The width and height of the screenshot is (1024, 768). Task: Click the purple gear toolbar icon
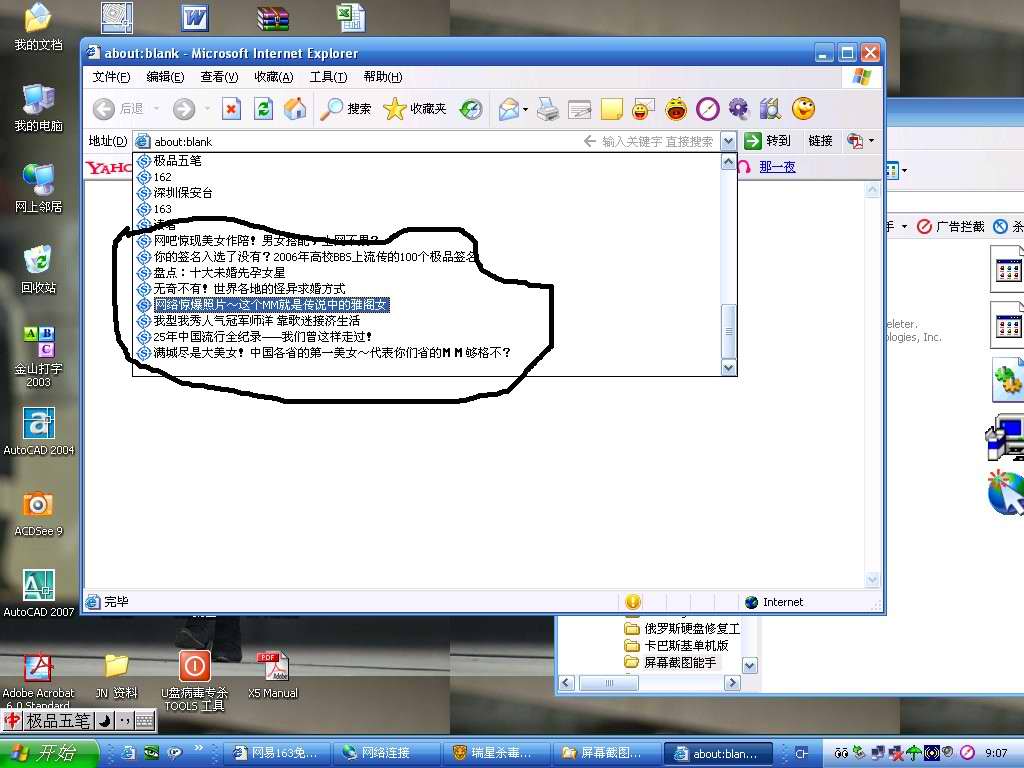click(x=739, y=109)
